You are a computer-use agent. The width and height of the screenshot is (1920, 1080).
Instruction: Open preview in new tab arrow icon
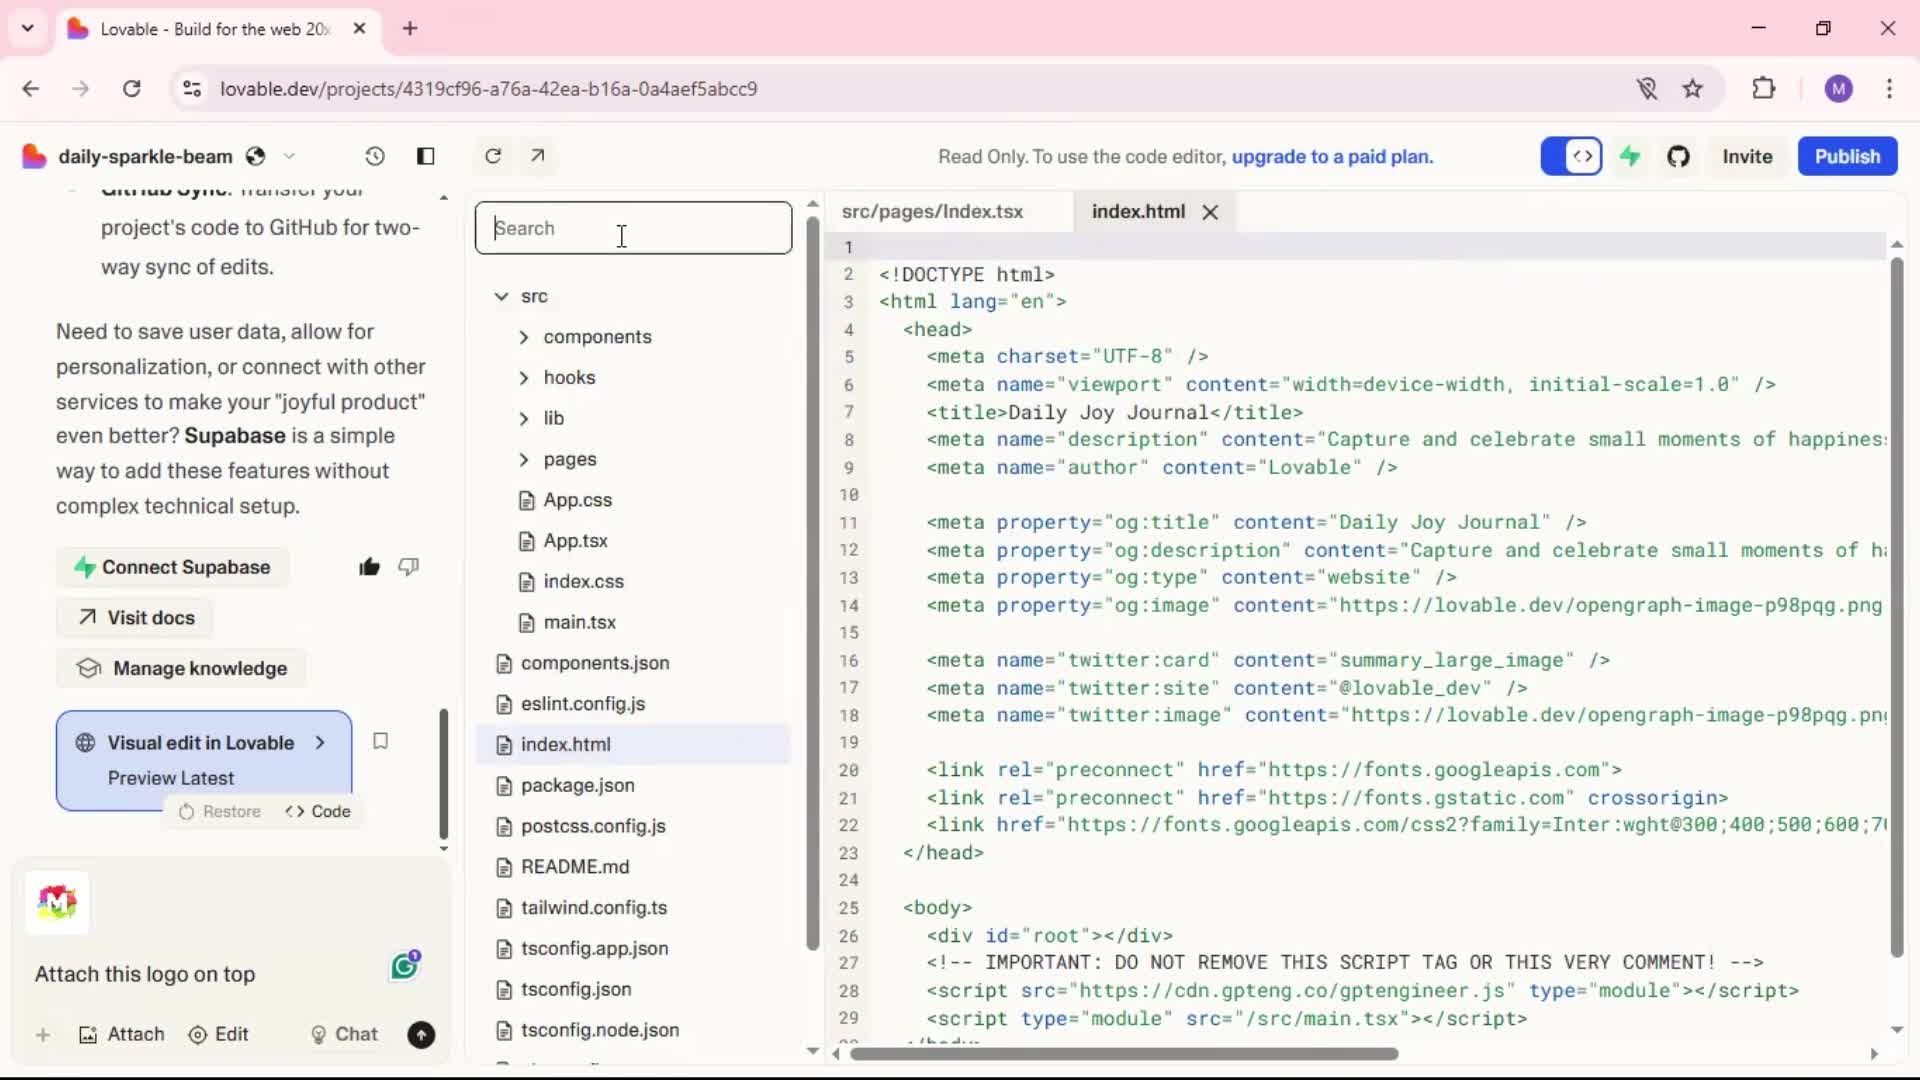click(538, 156)
